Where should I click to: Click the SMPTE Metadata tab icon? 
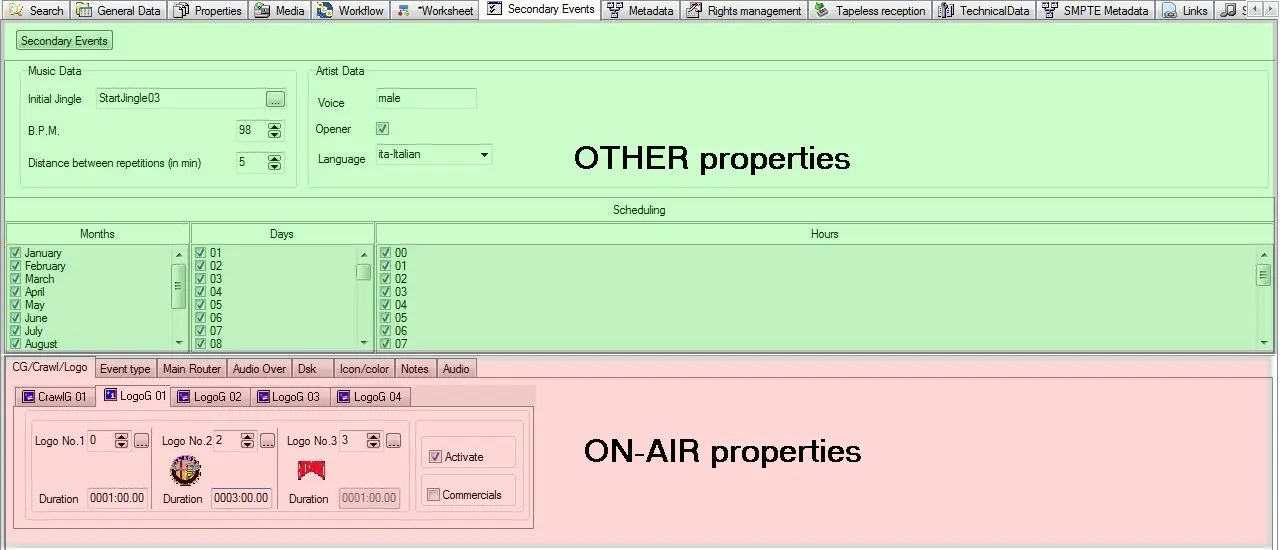coord(1049,11)
